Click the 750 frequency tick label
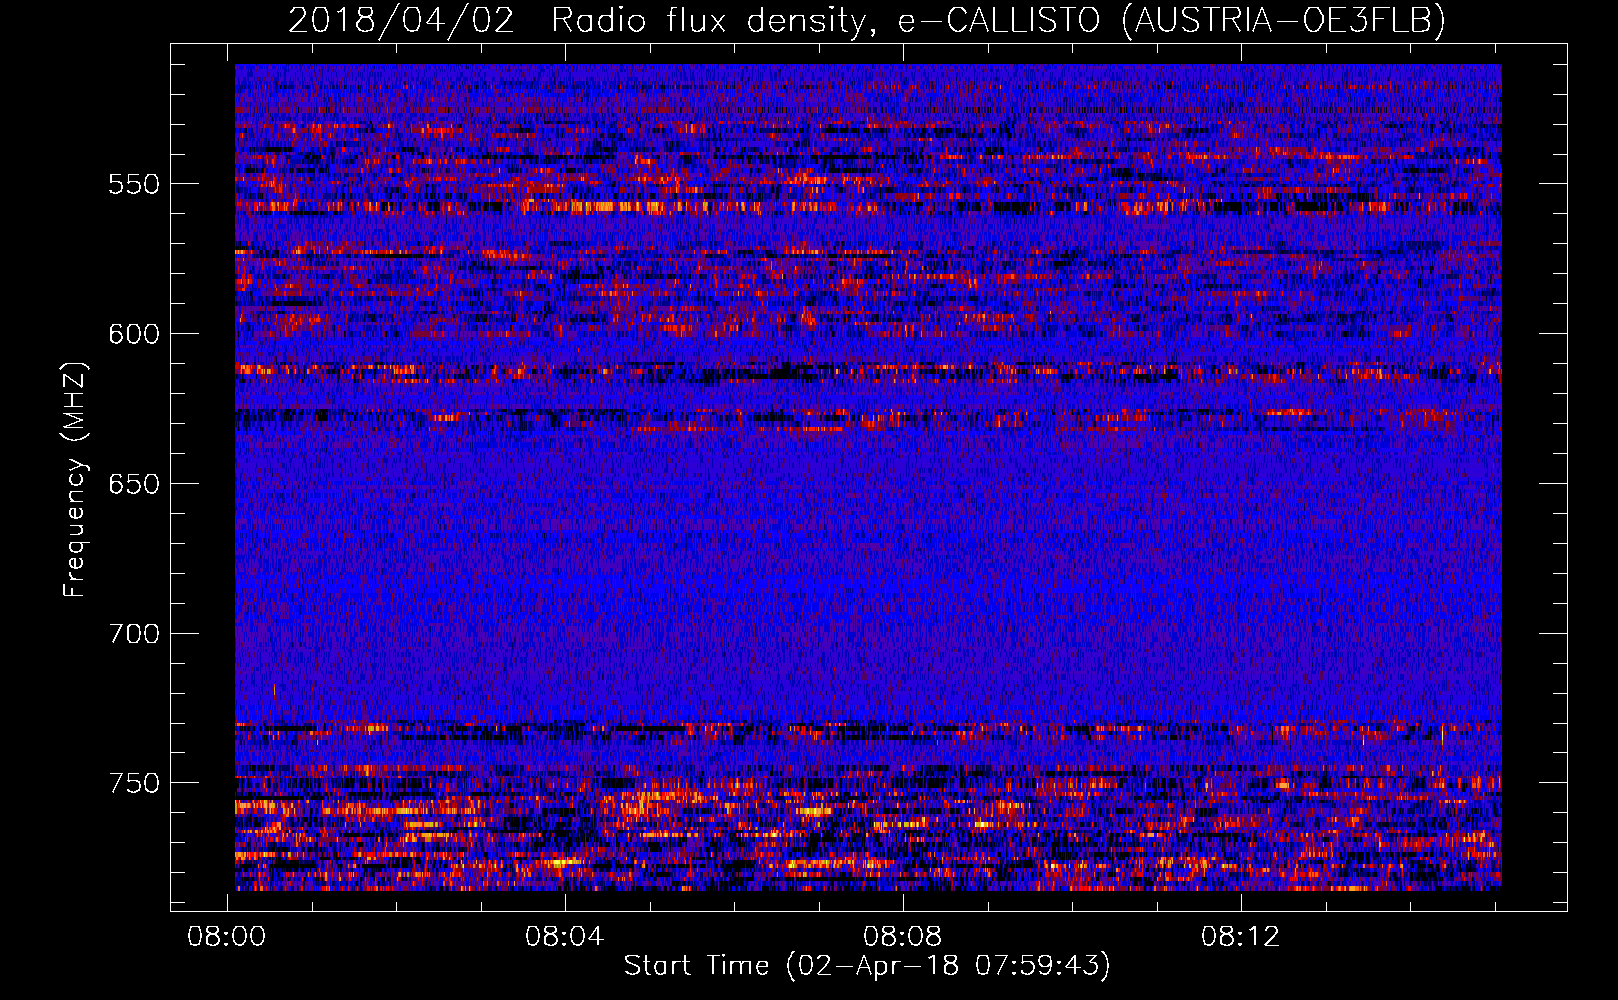Image resolution: width=1618 pixels, height=1000 pixels. pos(134,783)
